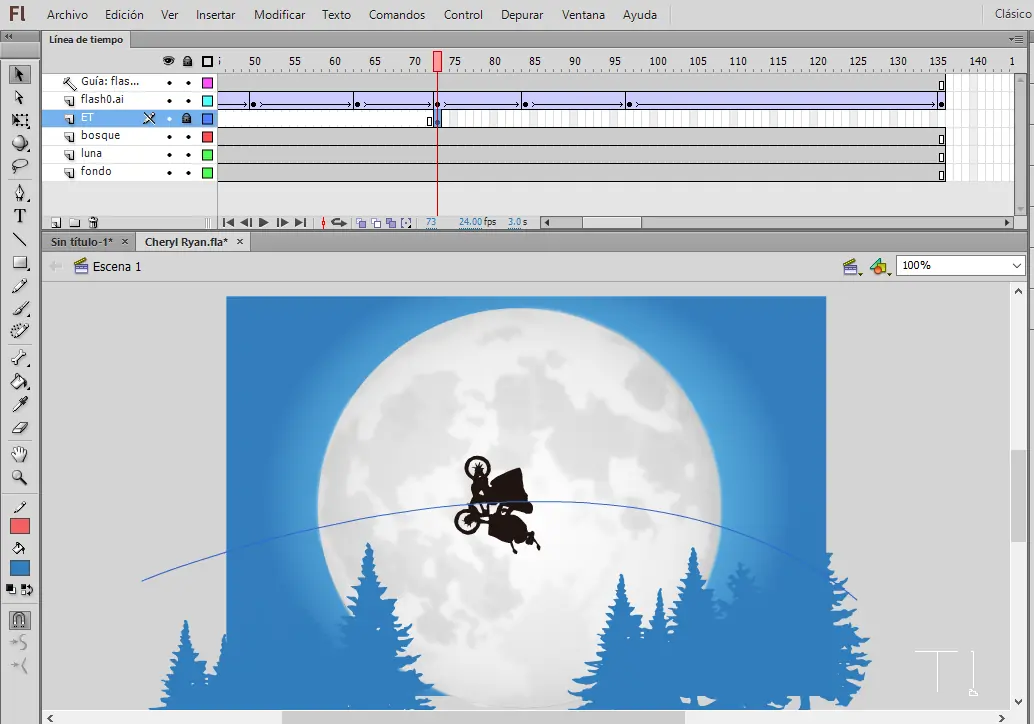Toggle lock on luna layer
Screen dimensions: 1034x724
(189, 155)
